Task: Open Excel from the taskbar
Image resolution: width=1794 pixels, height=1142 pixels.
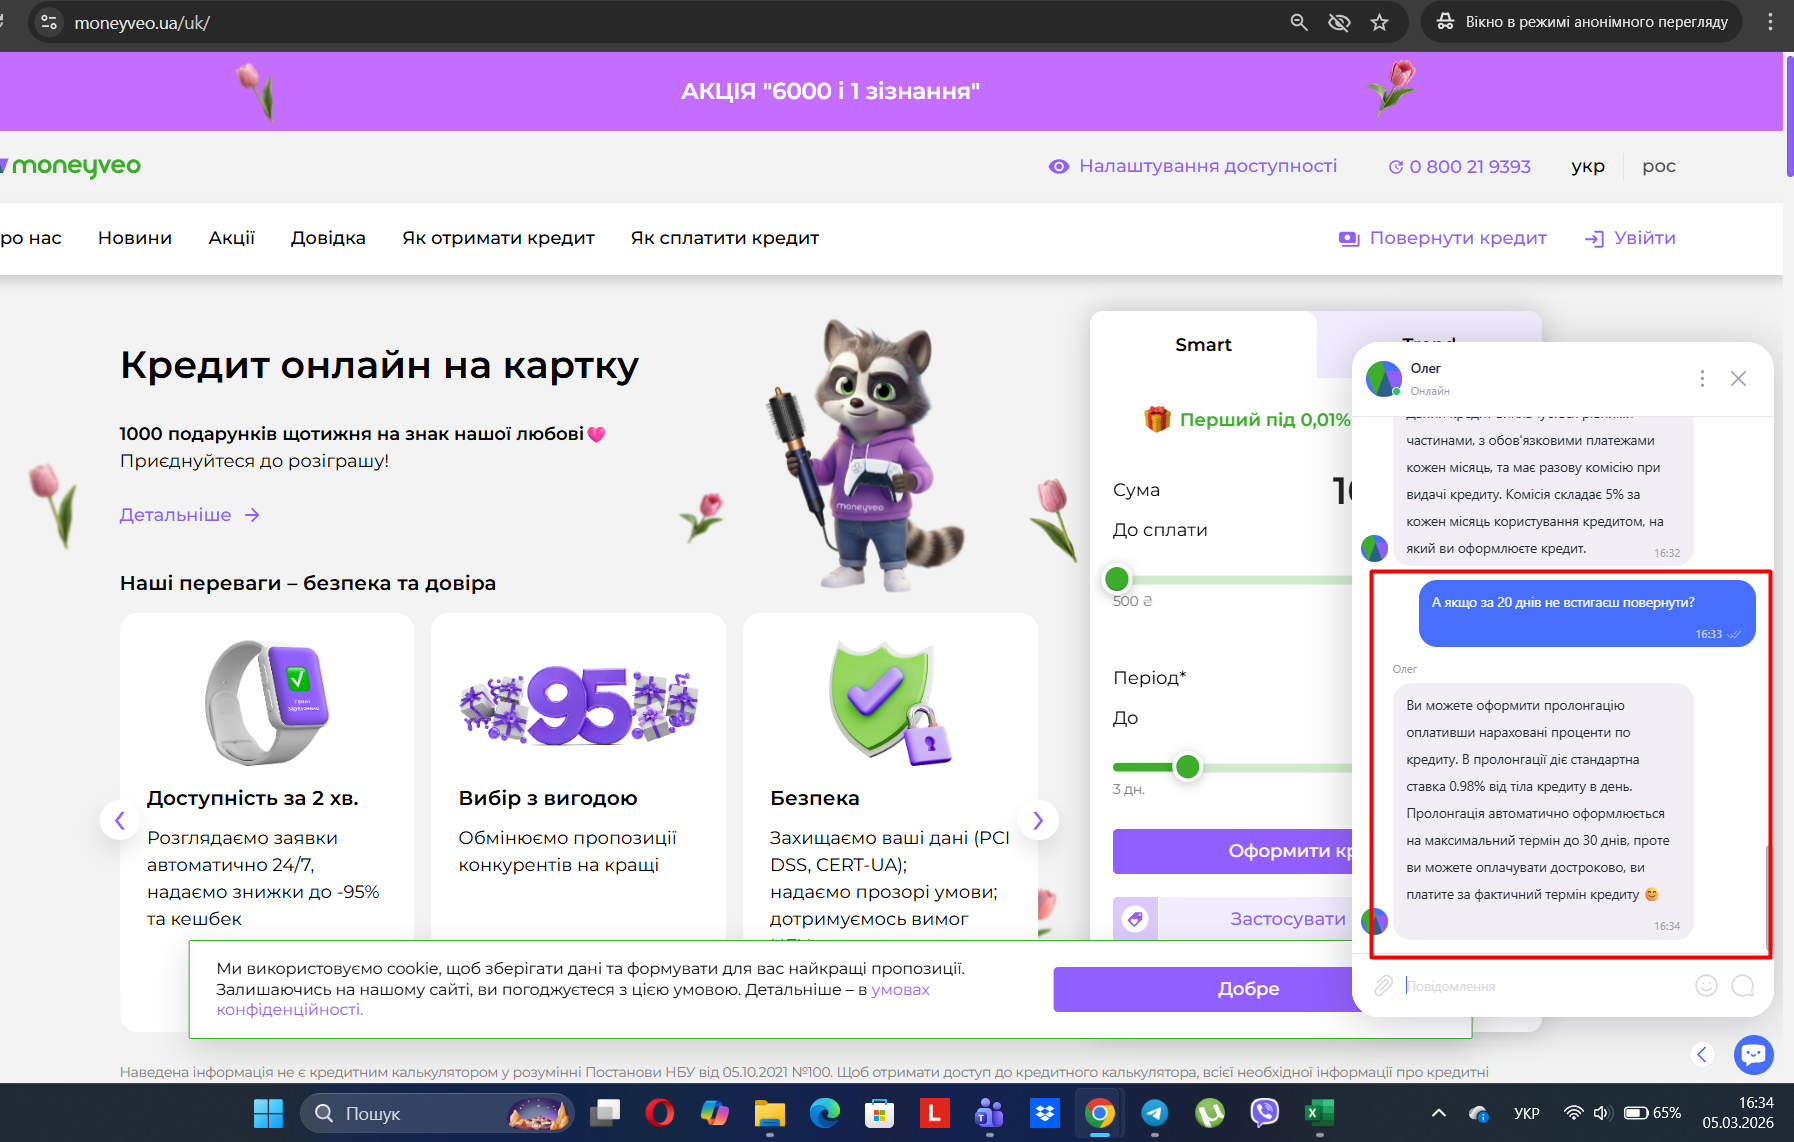Action: 1320,1113
